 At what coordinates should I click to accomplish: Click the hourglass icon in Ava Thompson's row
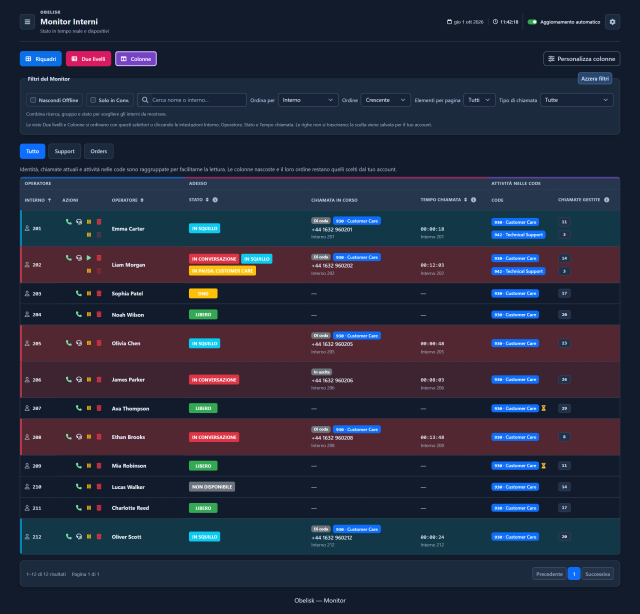[544, 408]
